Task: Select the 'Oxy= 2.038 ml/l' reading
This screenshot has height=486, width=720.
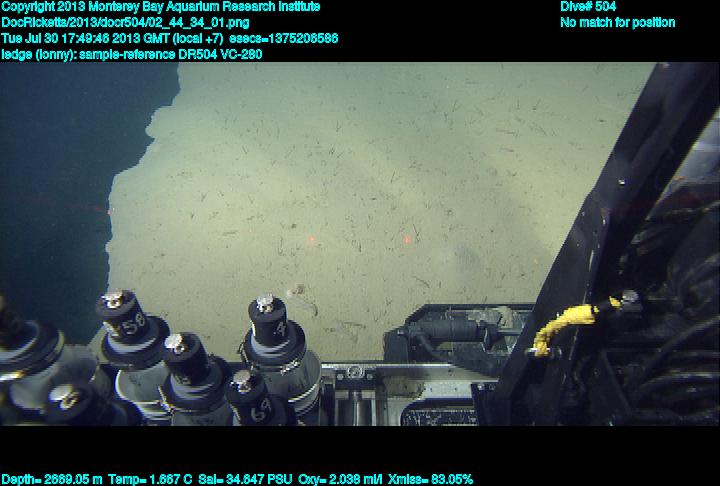Action: (340, 480)
